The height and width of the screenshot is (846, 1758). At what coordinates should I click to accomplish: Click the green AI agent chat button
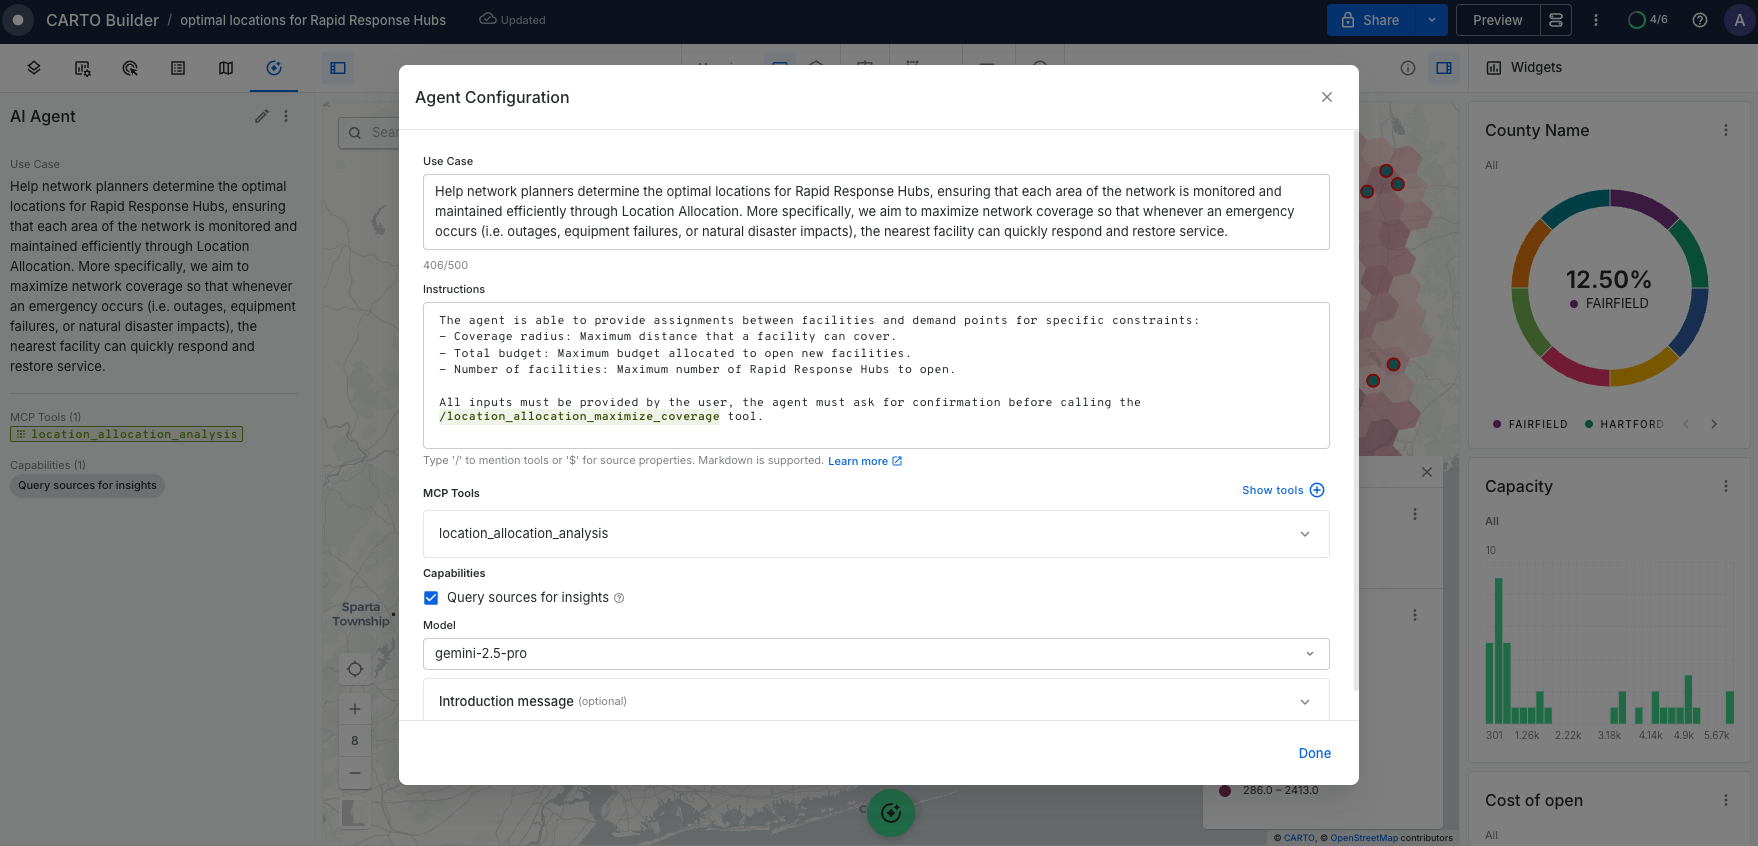click(x=890, y=813)
